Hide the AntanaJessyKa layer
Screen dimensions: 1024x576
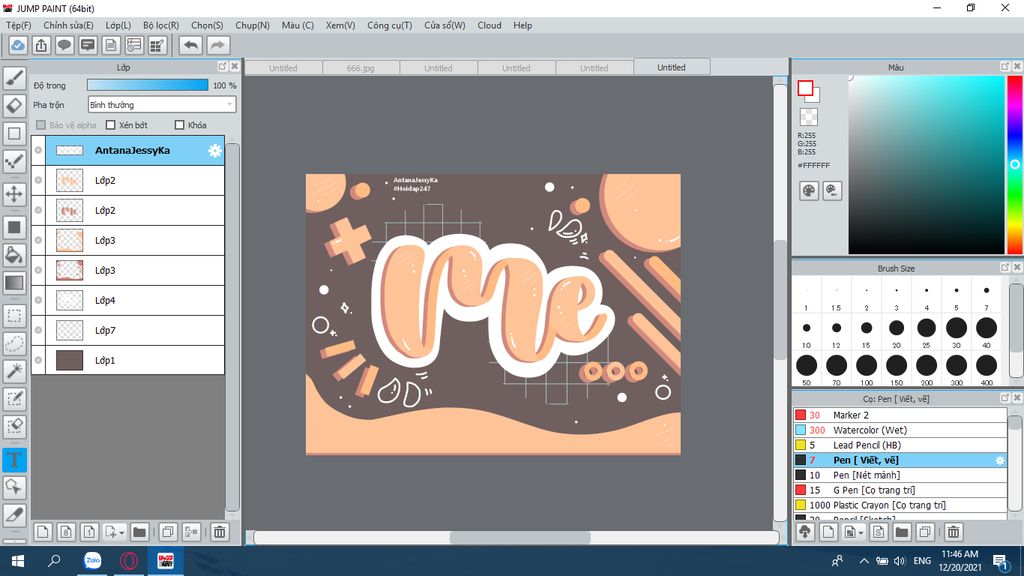click(x=39, y=150)
